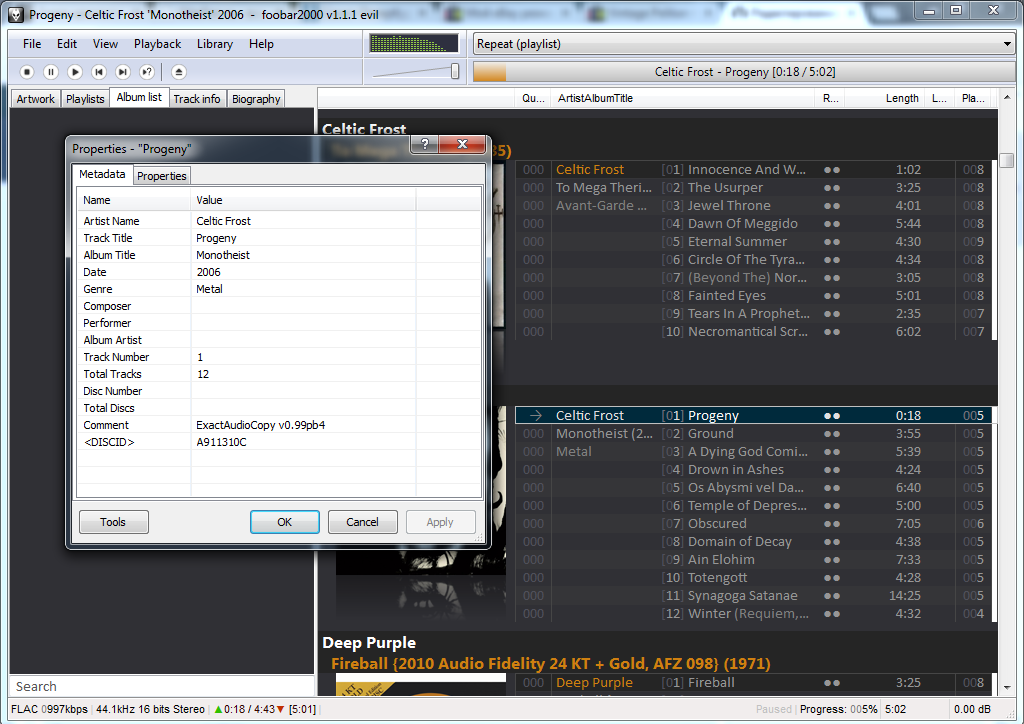Cancel the Properties dialog
Viewport: 1024px width, 724px height.
(362, 522)
